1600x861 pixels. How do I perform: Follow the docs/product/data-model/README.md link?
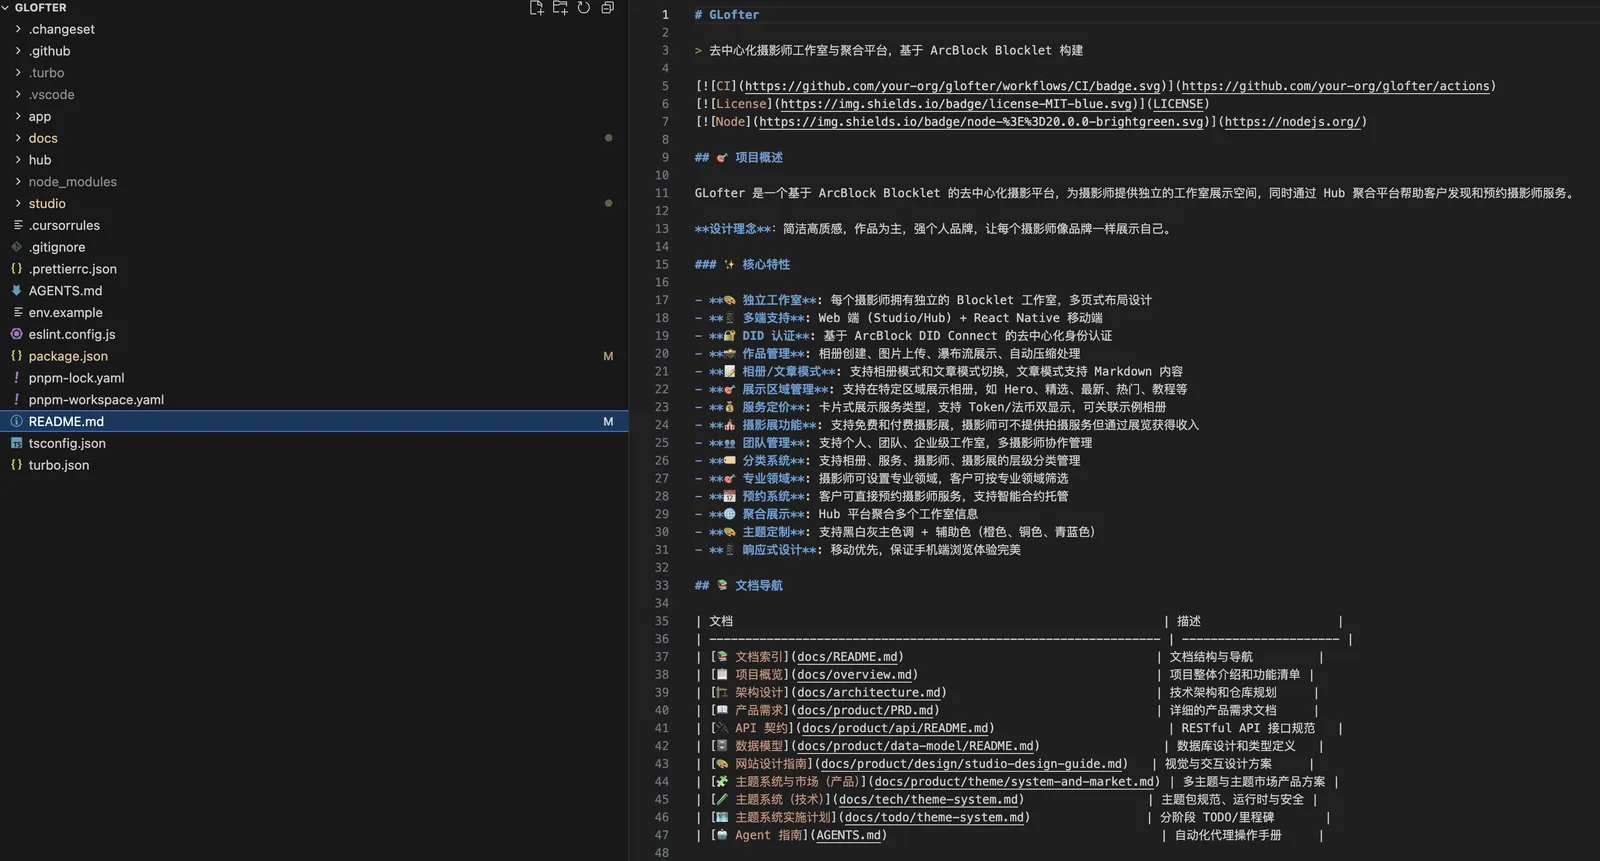[x=915, y=746]
